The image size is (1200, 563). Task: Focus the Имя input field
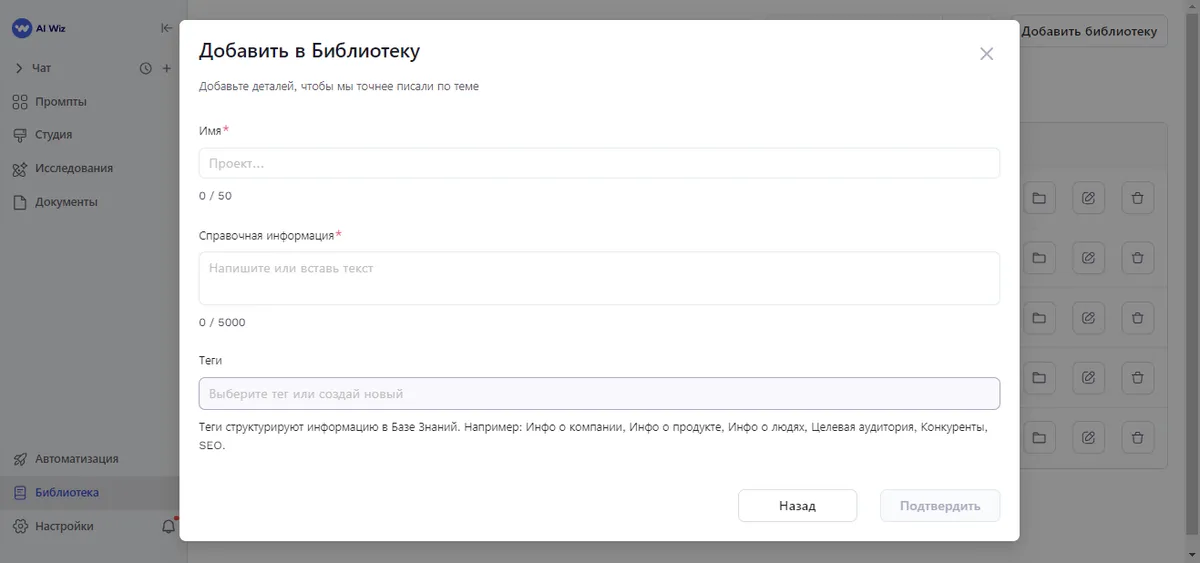point(599,164)
